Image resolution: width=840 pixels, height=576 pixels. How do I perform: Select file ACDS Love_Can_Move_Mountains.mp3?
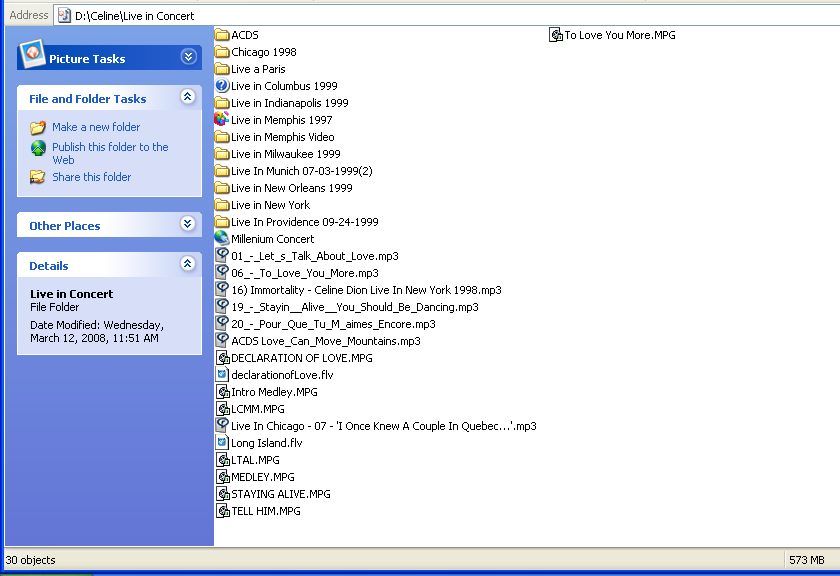coord(325,341)
